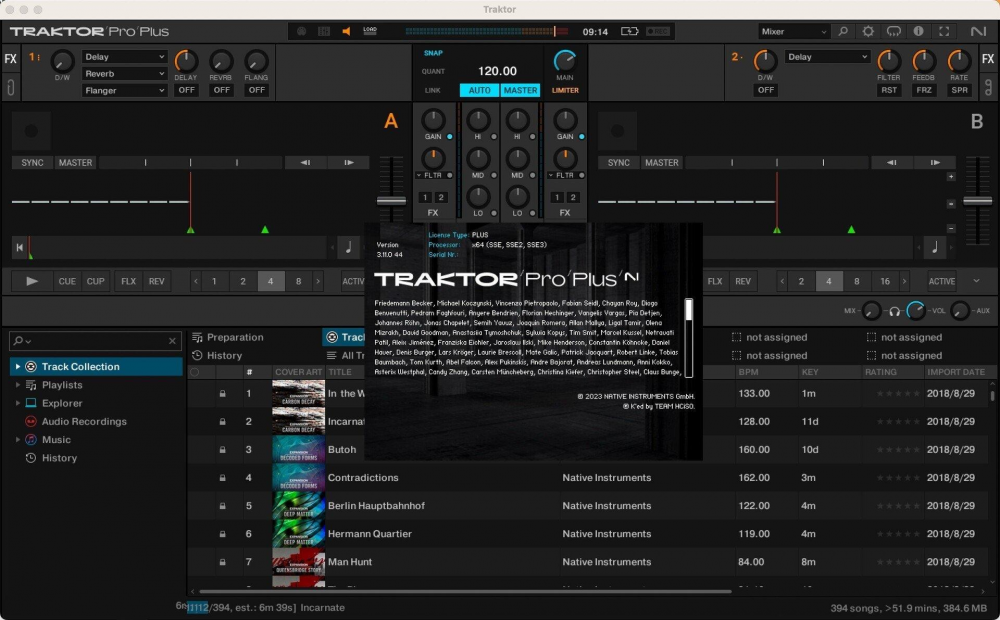
Task: Click Deck B tempo fader
Action: tap(977, 200)
